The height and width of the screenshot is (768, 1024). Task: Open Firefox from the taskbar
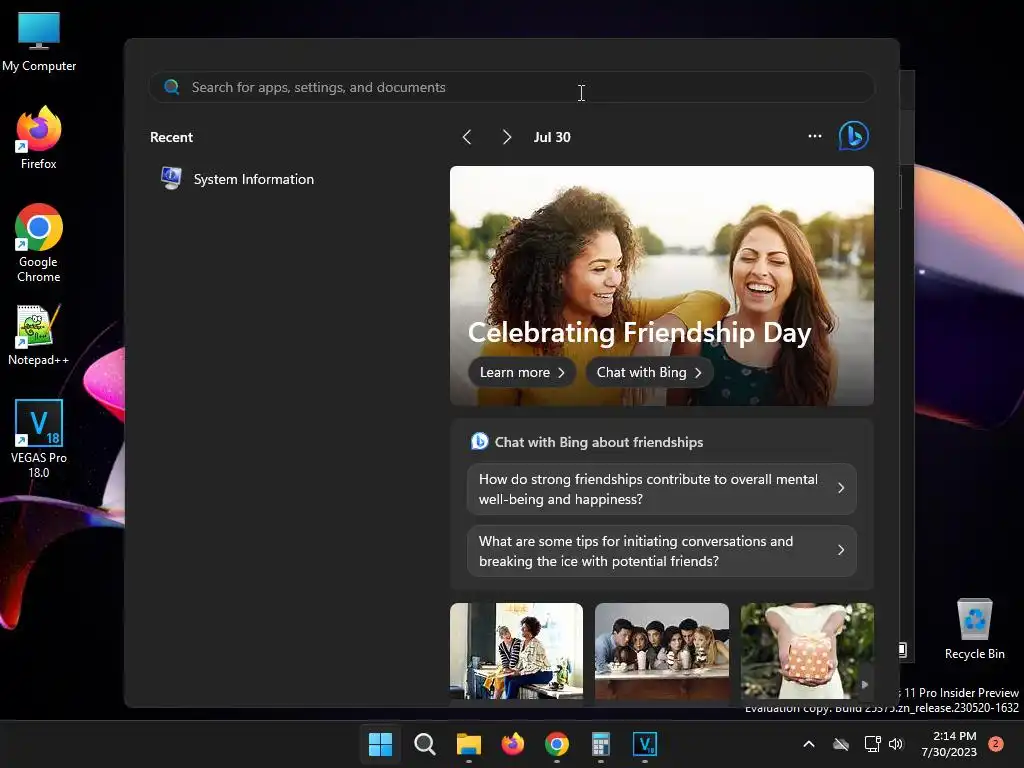pos(513,744)
